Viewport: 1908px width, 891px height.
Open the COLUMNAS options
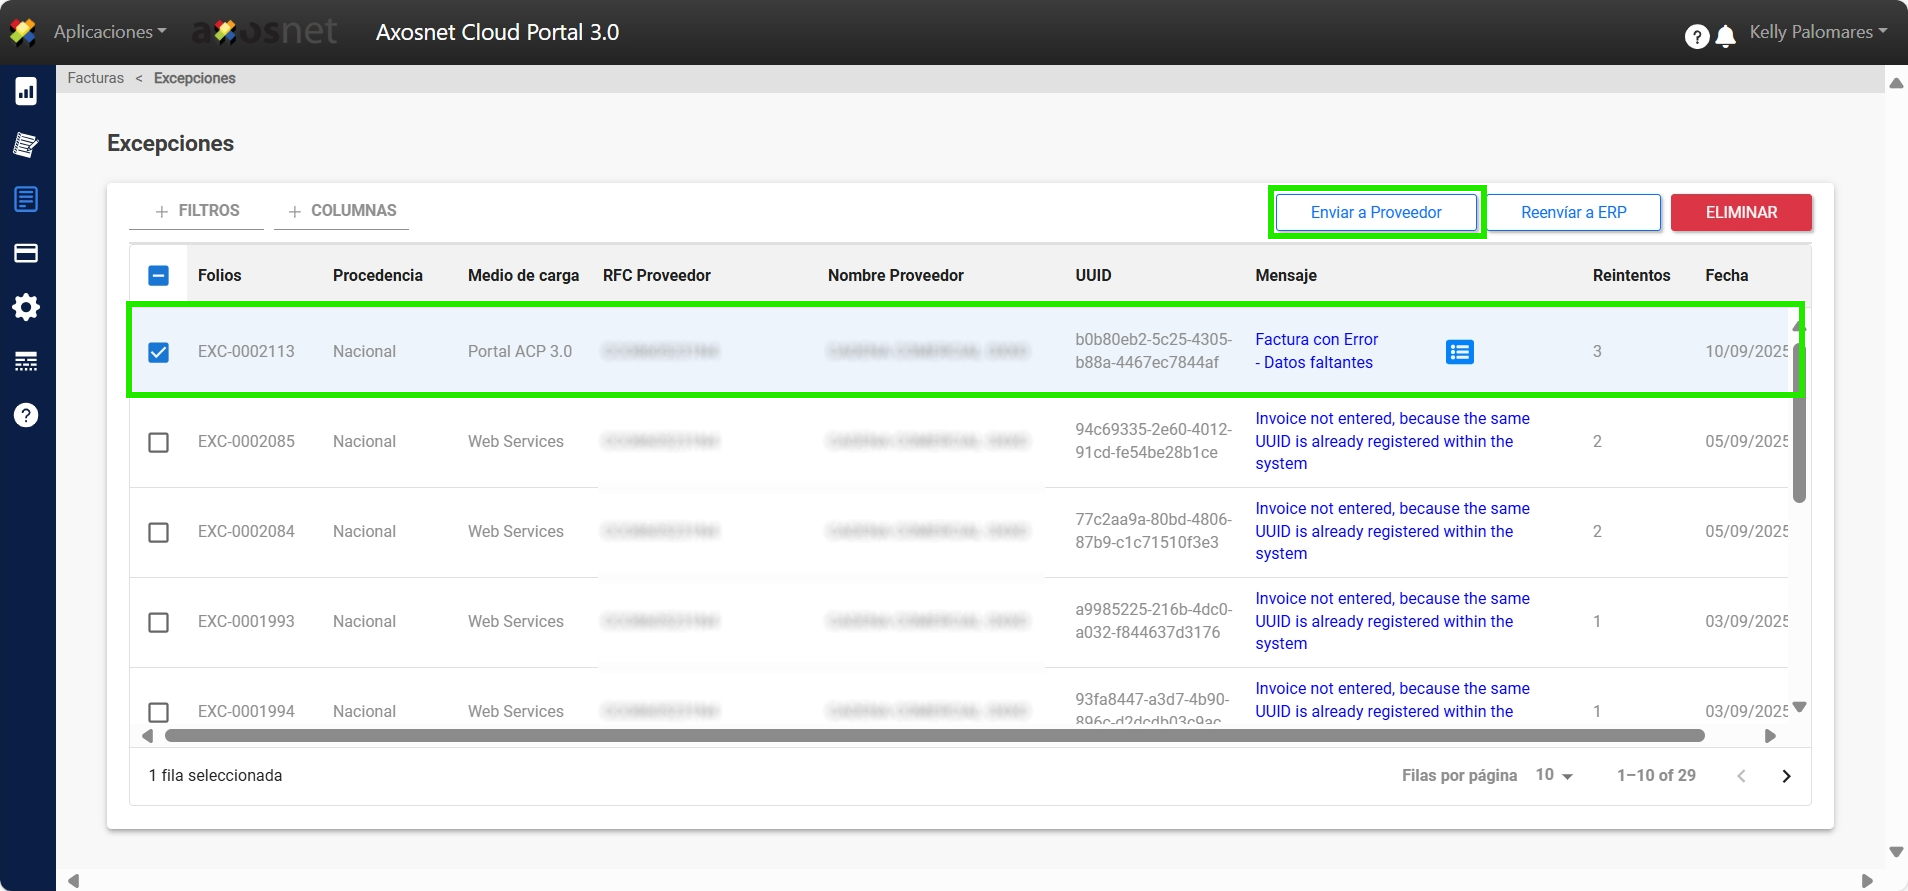tap(342, 211)
